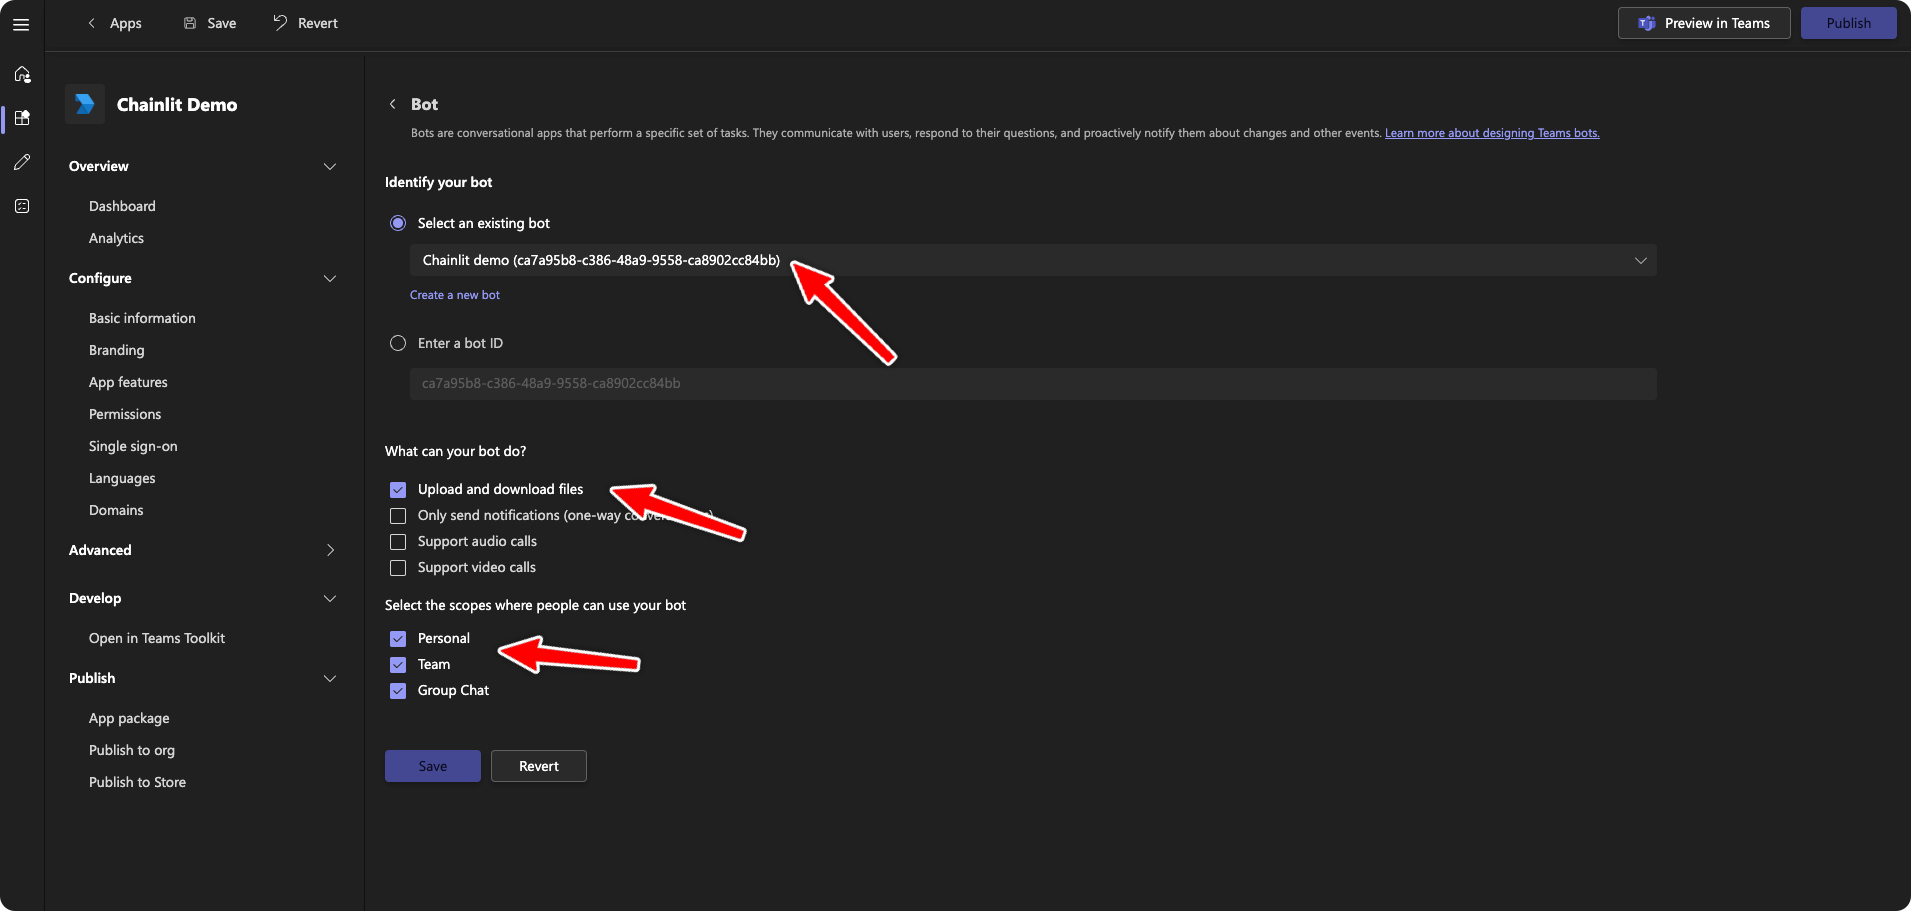Open the Home icon in left rail

[22, 74]
